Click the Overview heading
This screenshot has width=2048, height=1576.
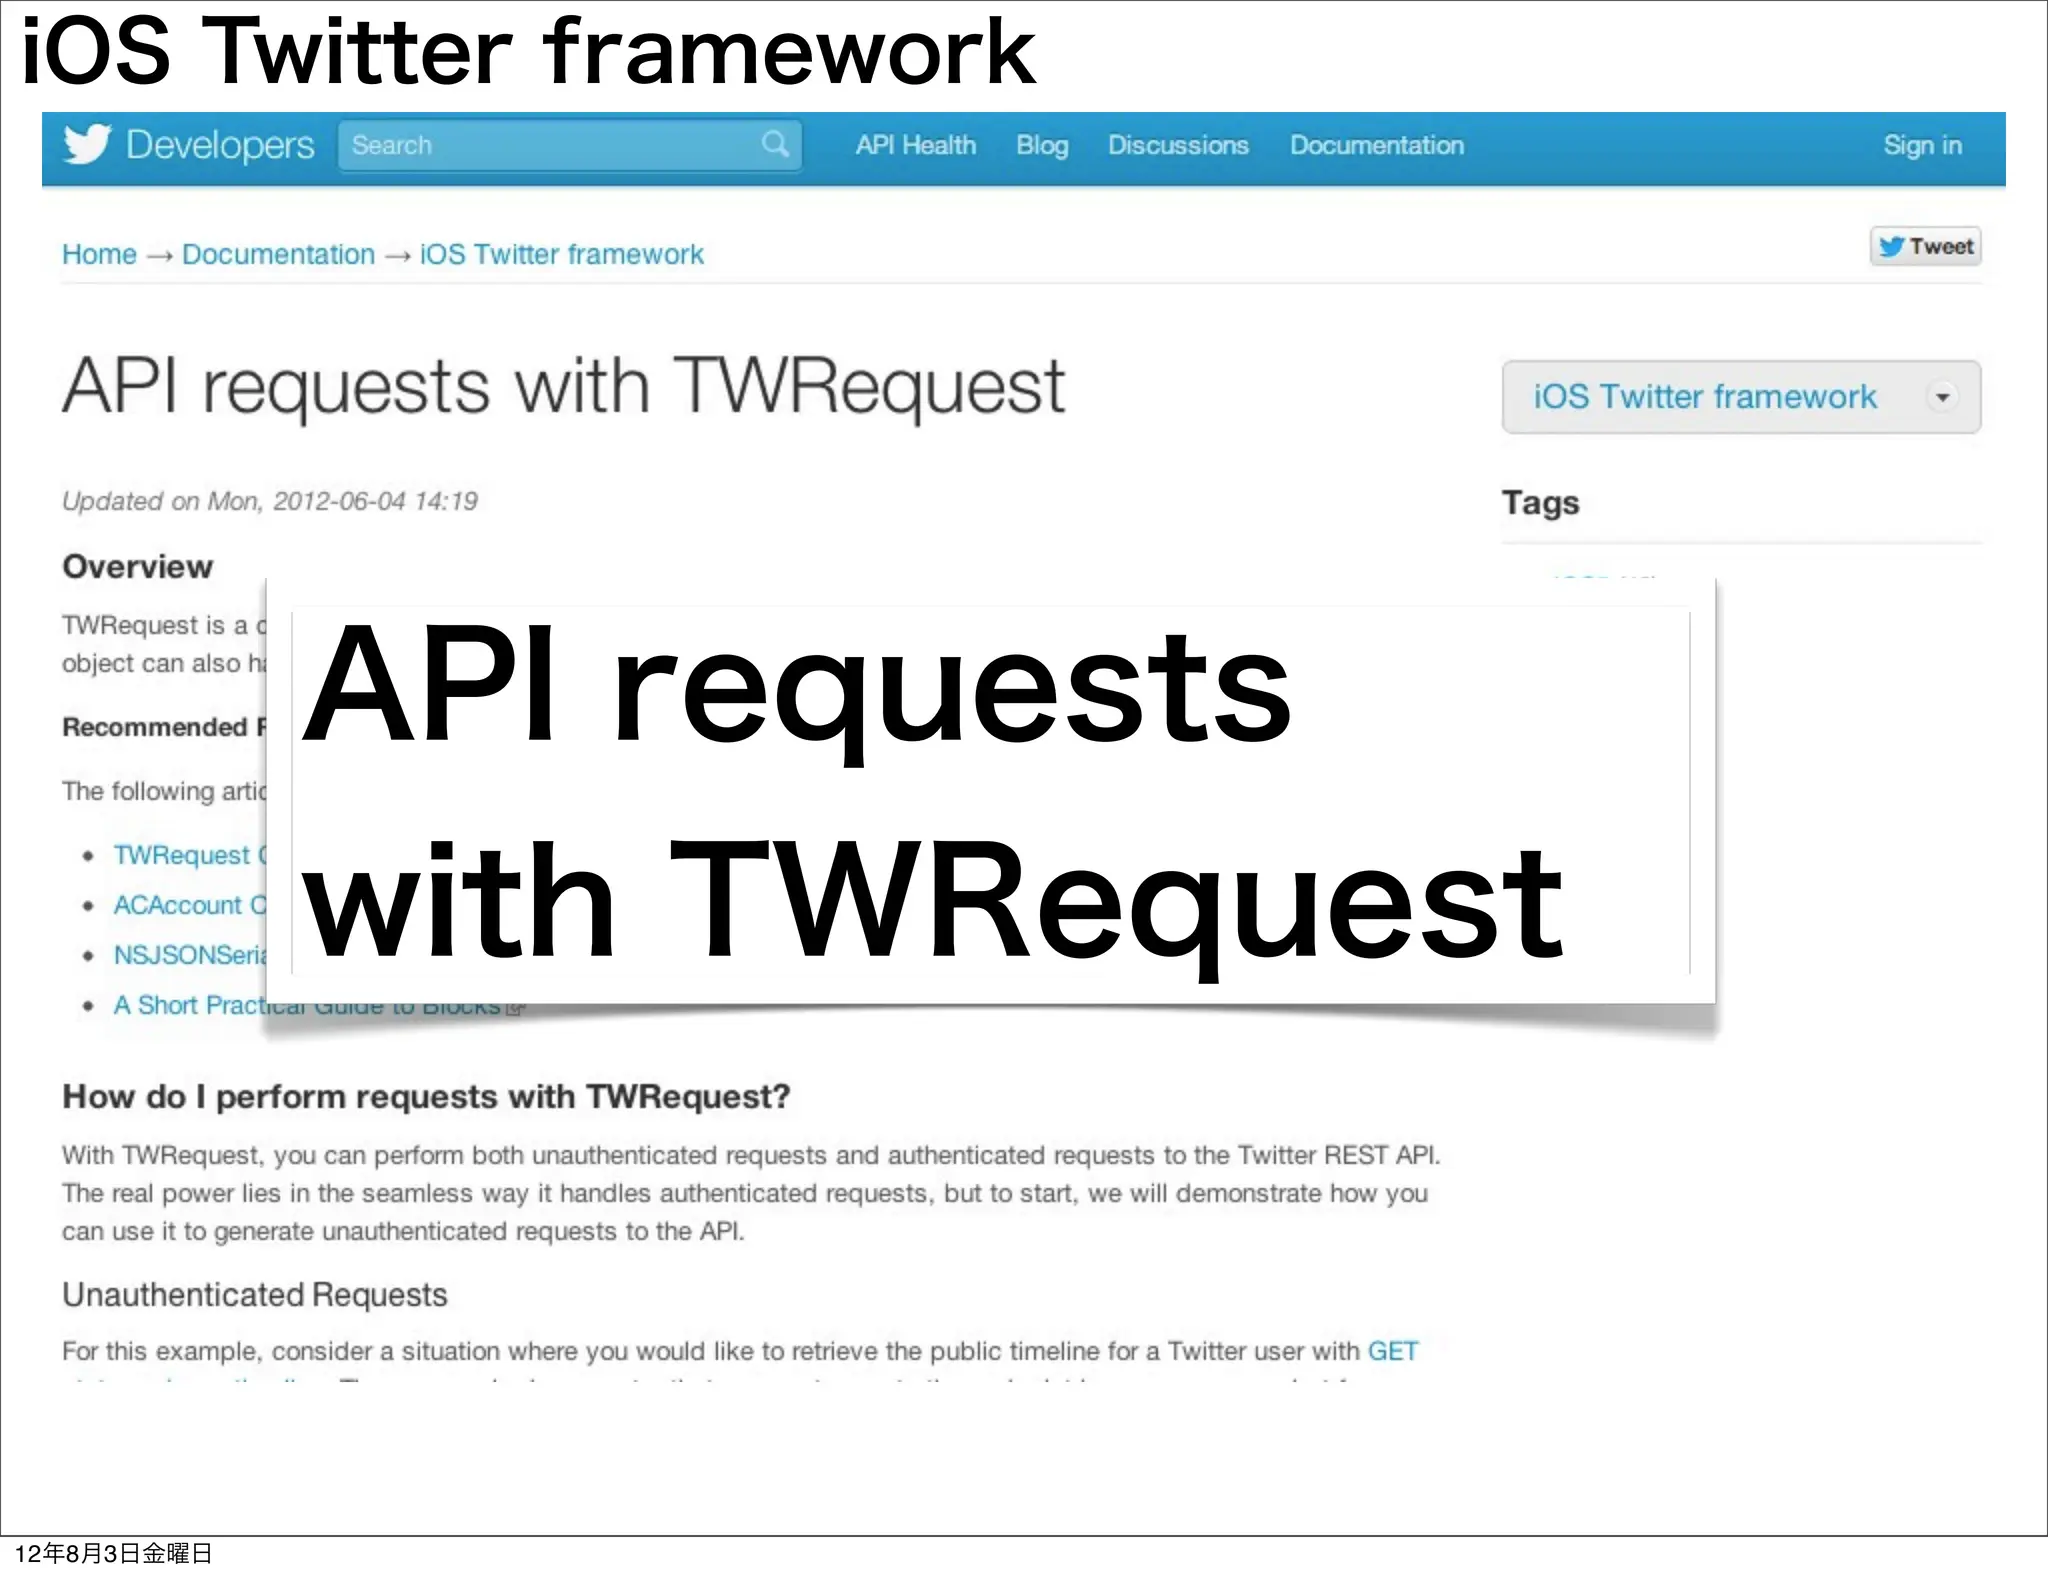click(x=137, y=567)
